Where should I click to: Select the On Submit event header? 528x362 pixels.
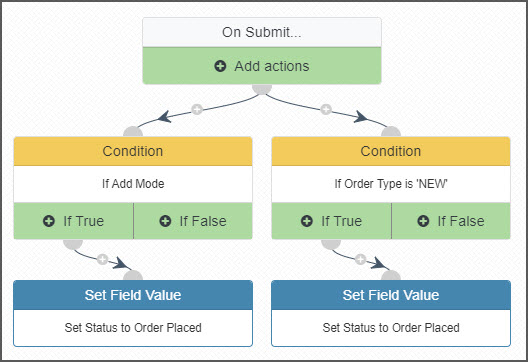tap(262, 32)
